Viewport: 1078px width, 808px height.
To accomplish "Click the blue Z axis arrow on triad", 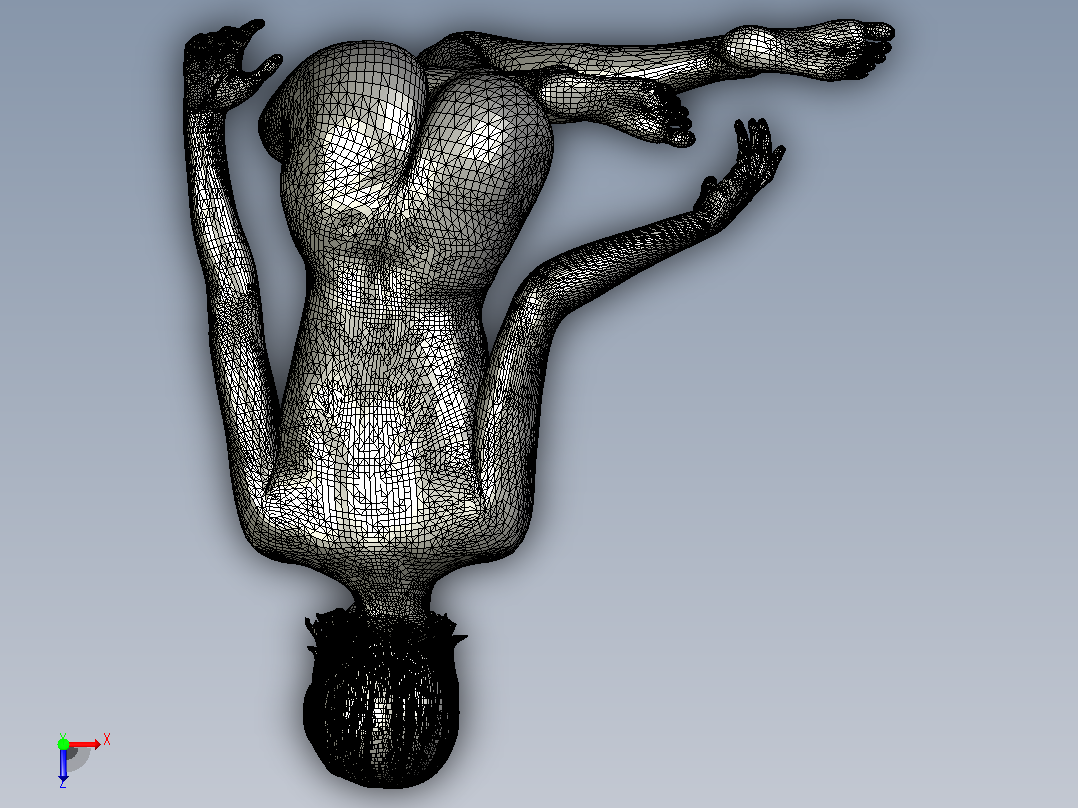I will pyautogui.click(x=63, y=764).
